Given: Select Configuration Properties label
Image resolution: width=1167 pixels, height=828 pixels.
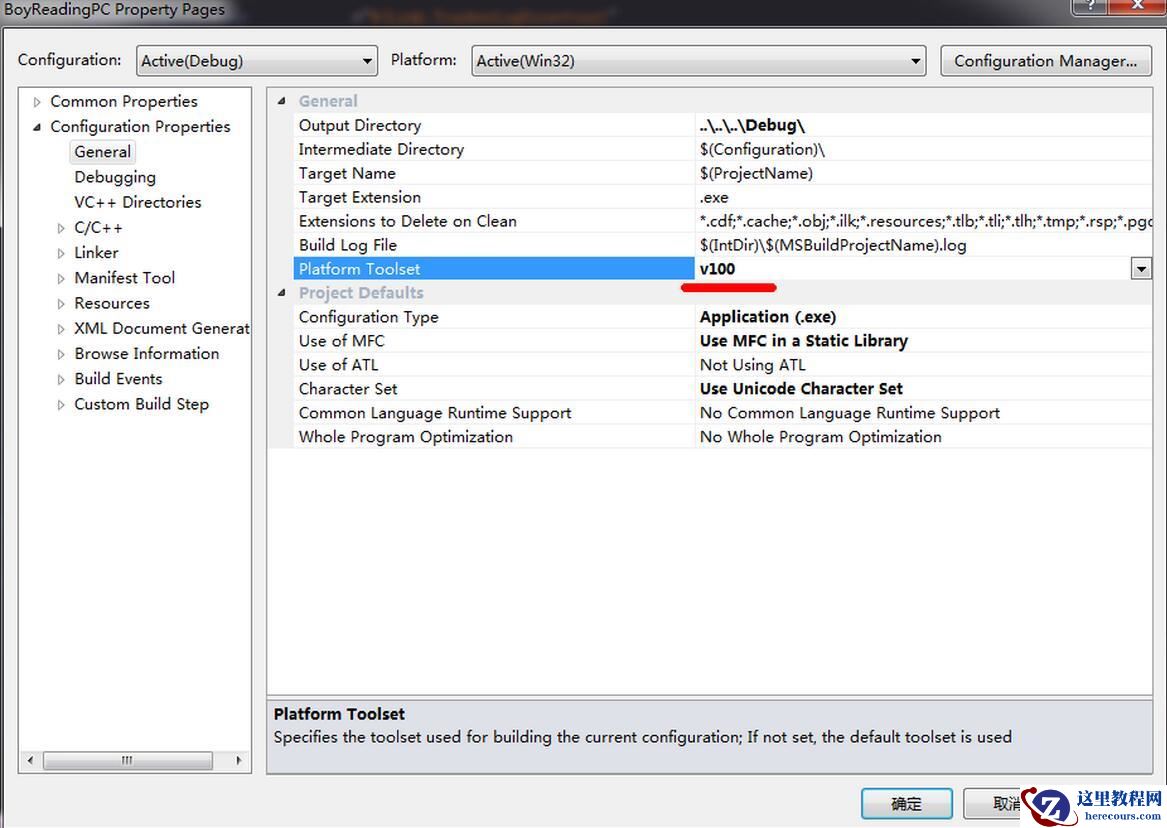Looking at the screenshot, I should [140, 126].
